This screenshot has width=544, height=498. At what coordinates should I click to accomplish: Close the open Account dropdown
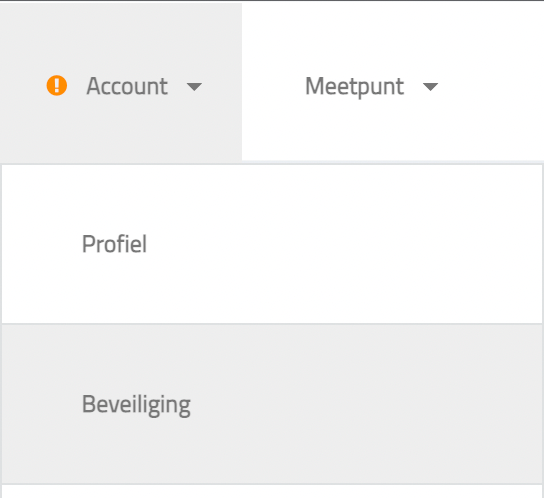121,82
